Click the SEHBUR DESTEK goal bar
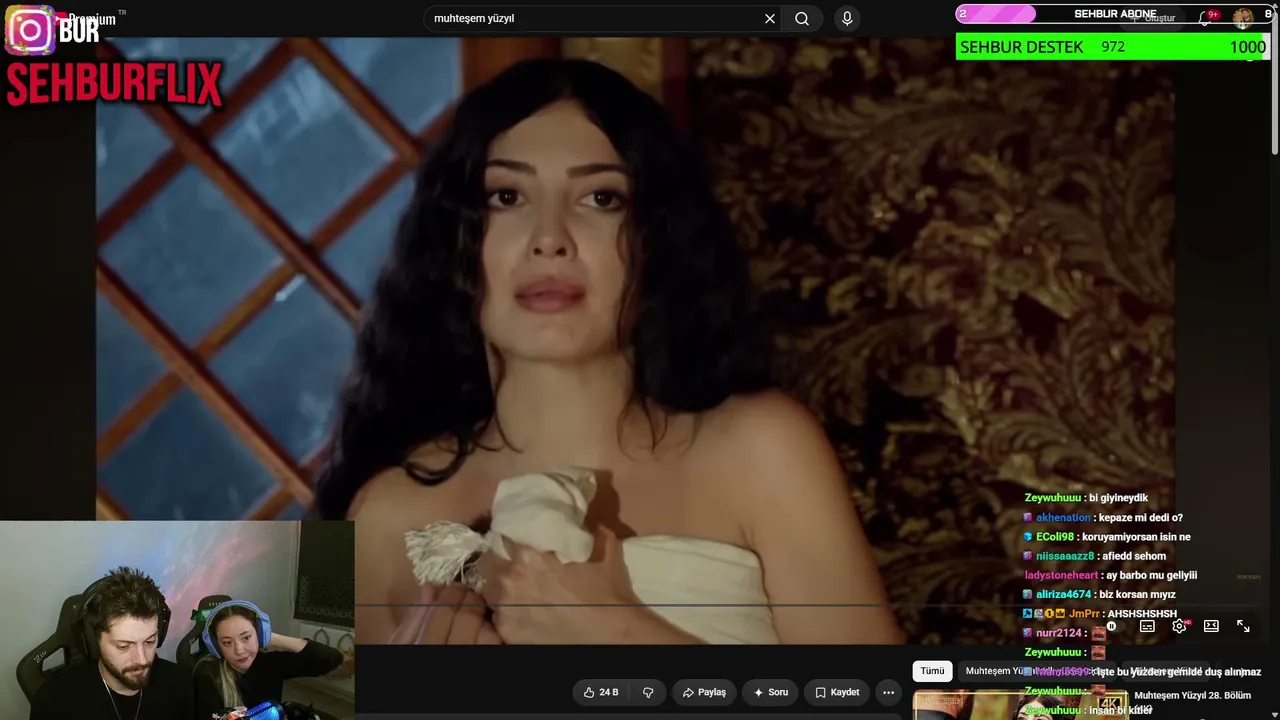Viewport: 1280px width, 720px height. click(x=1112, y=47)
